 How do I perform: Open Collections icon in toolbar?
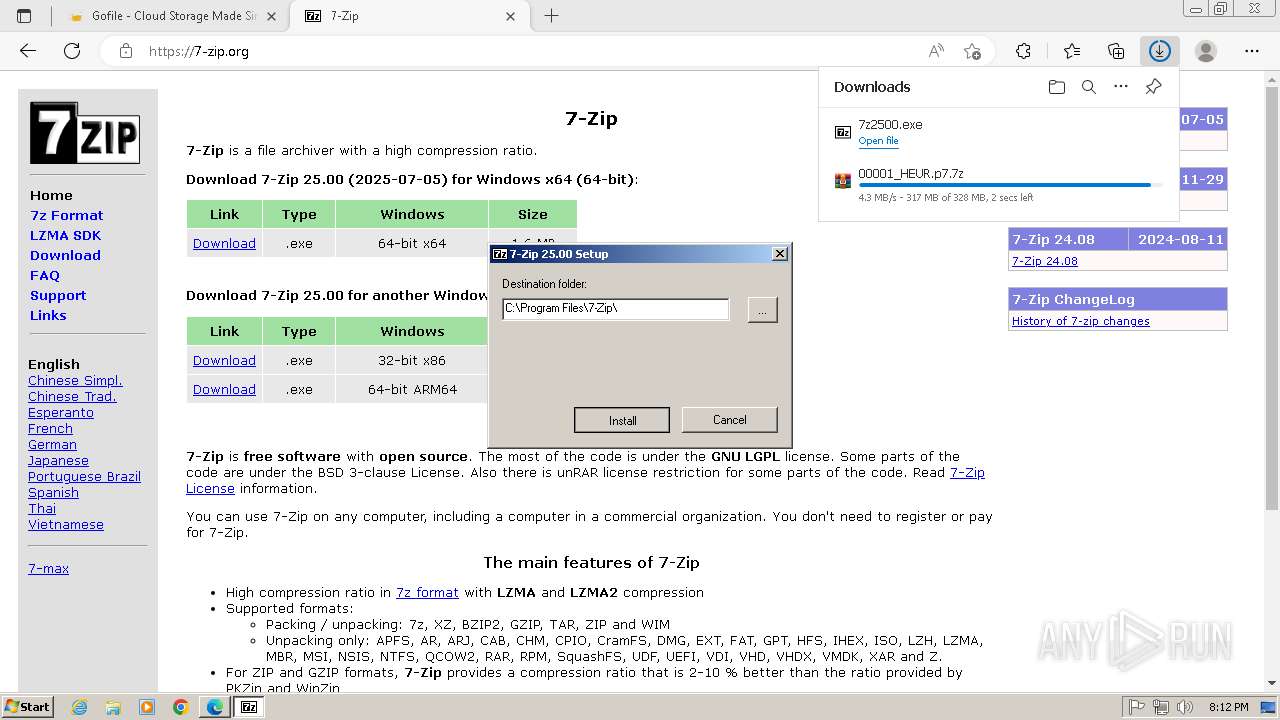pos(1116,51)
